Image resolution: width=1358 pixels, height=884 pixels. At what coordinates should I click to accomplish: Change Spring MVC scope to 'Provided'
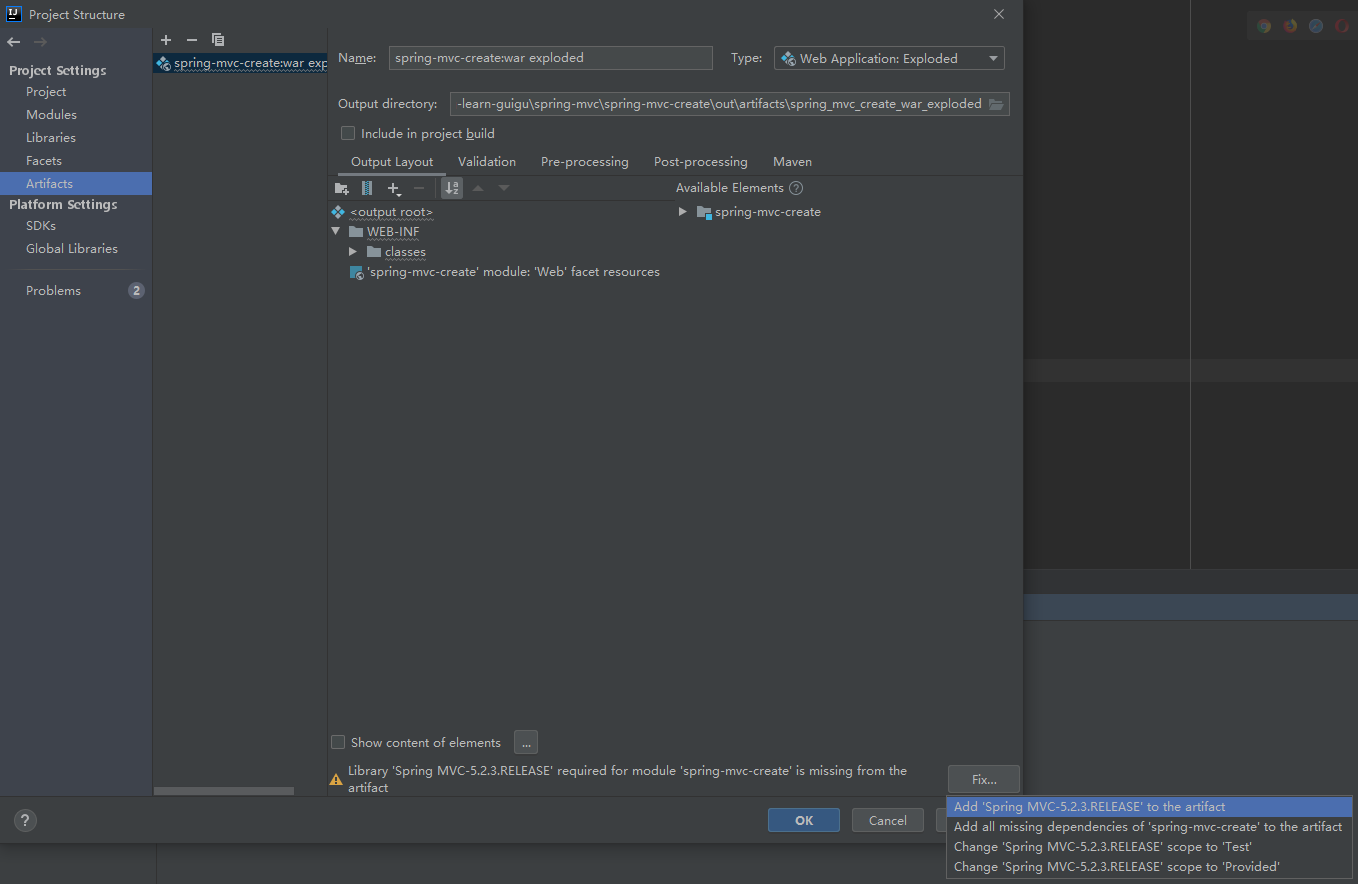point(1149,867)
